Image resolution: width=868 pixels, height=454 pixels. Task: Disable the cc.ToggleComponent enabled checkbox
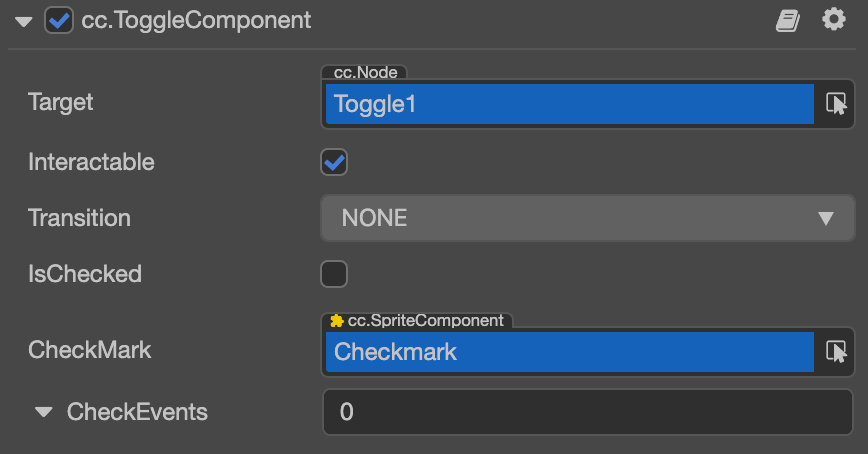pos(59,21)
